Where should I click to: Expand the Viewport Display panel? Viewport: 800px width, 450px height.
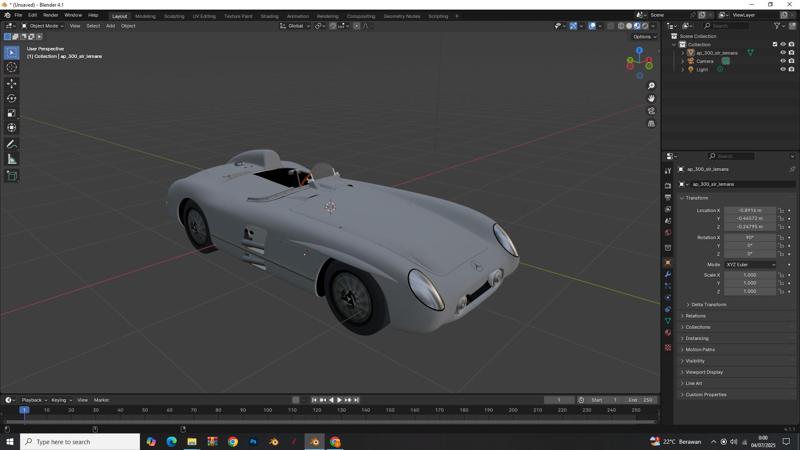coord(702,372)
